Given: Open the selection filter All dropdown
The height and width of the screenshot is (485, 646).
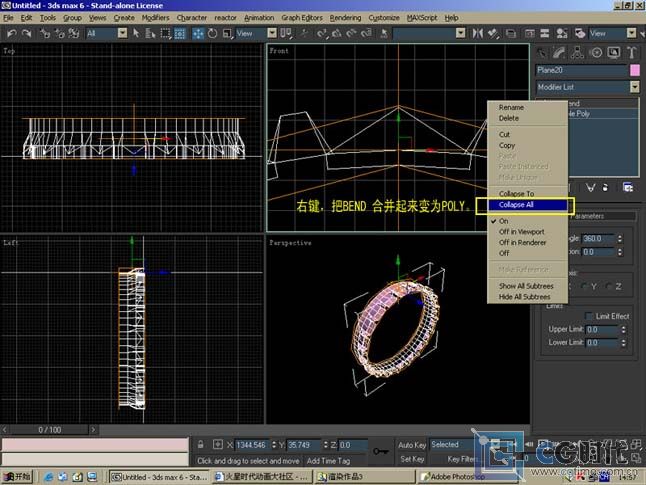Looking at the screenshot, I should [x=122, y=33].
